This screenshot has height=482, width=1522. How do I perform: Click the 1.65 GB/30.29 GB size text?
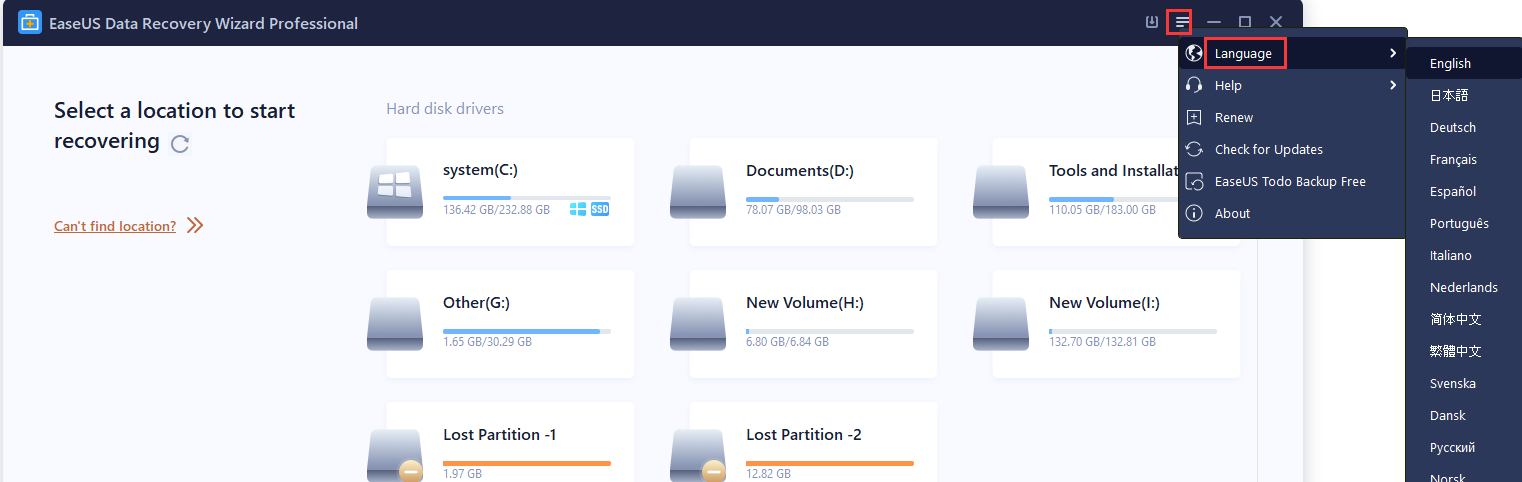tap(487, 342)
